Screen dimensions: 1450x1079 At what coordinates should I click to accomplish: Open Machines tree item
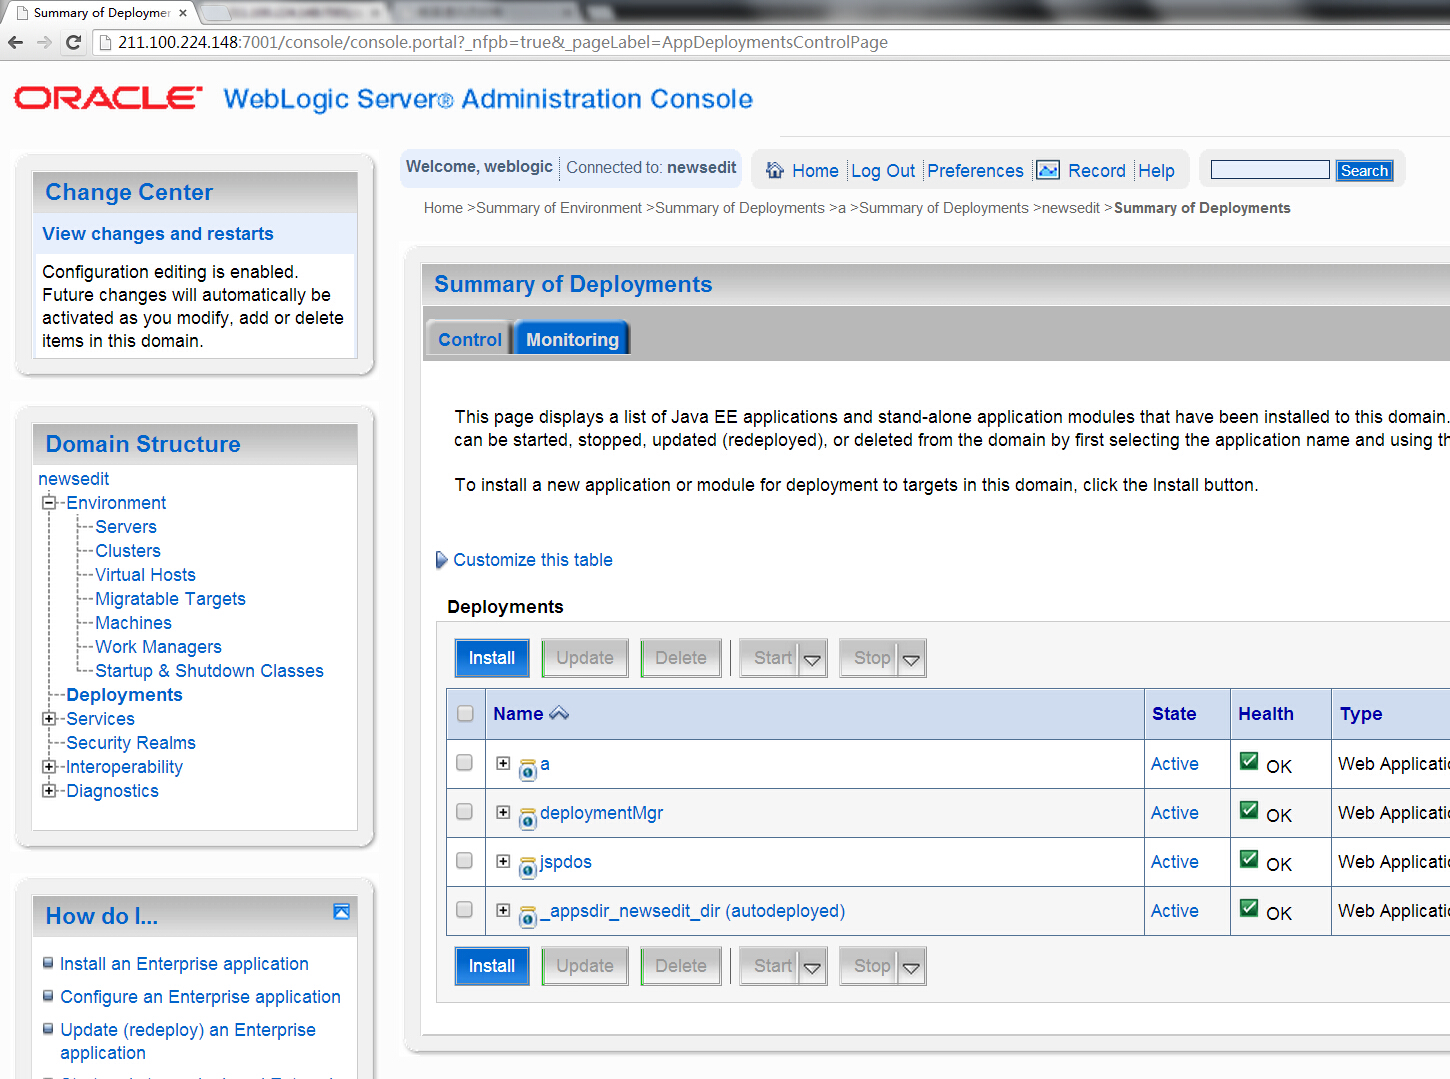[133, 623]
